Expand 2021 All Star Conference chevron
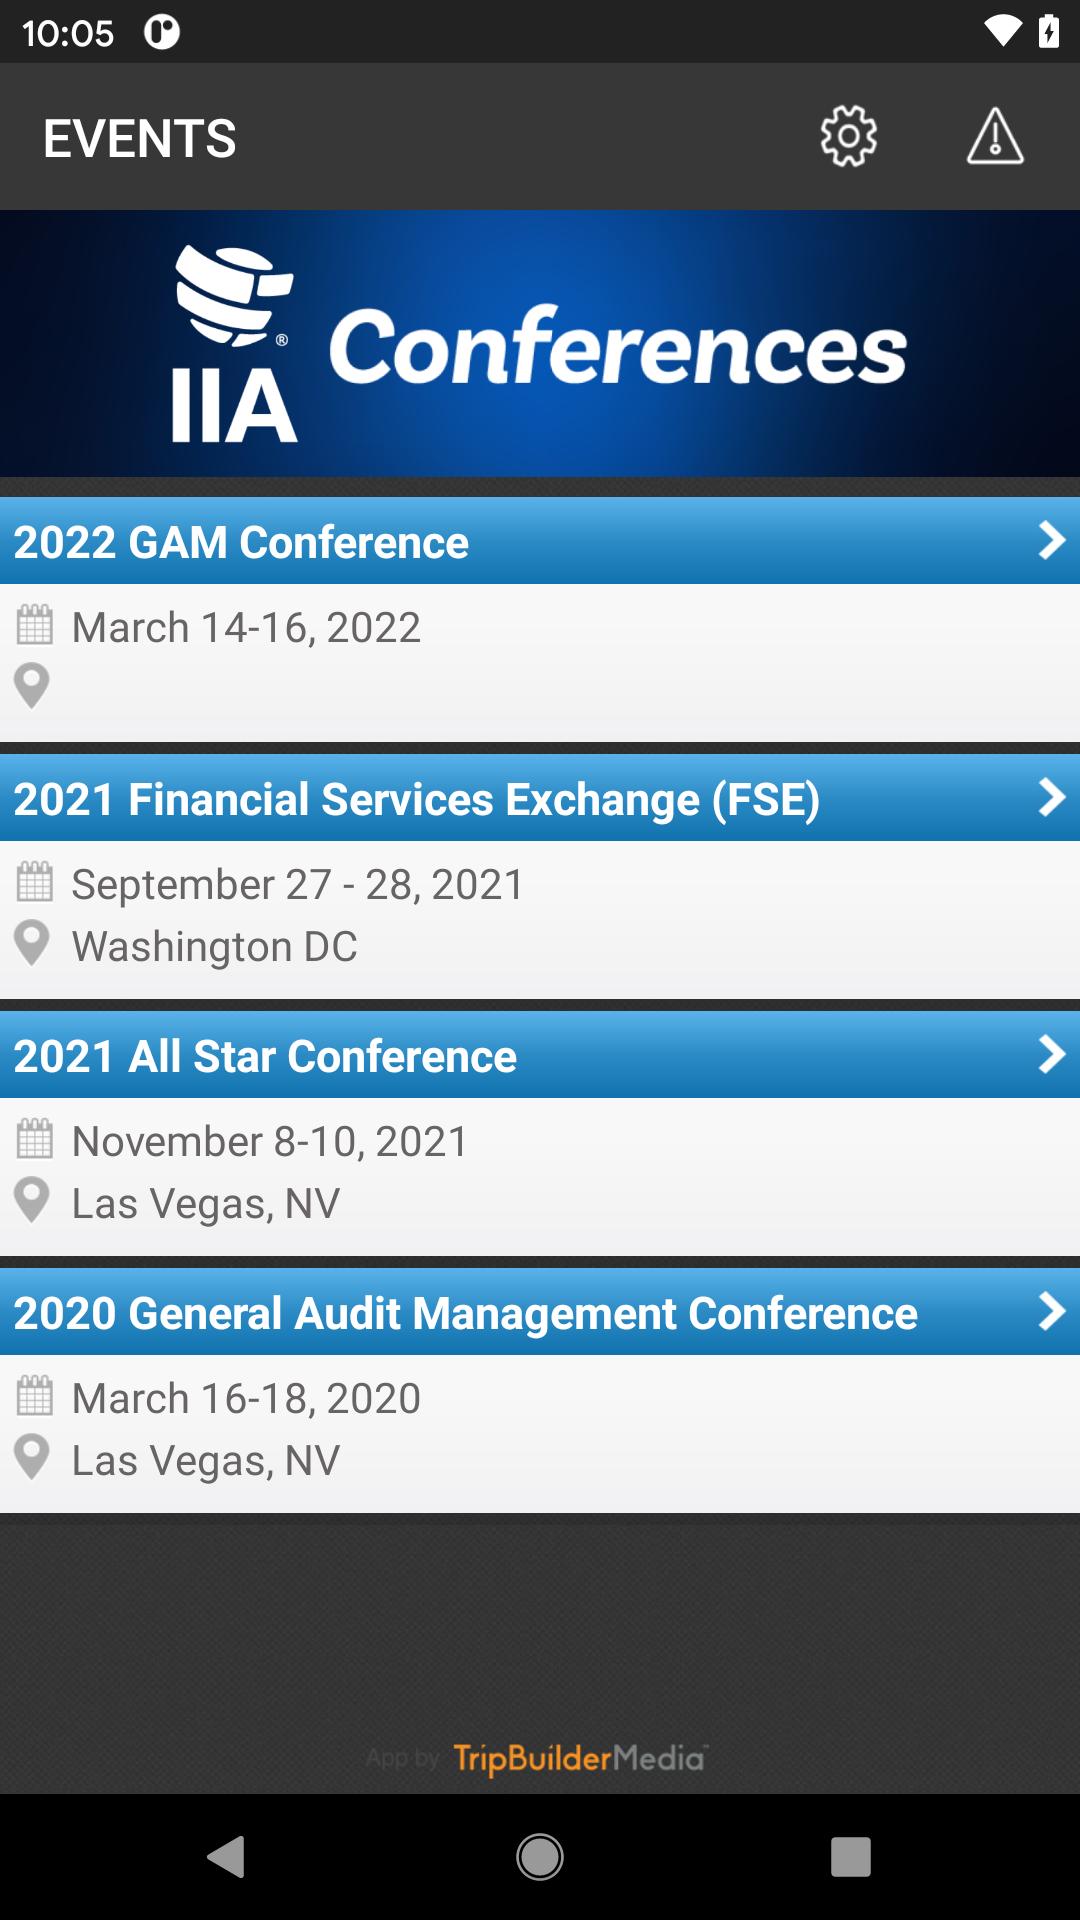The height and width of the screenshot is (1920, 1080). click(1052, 1054)
